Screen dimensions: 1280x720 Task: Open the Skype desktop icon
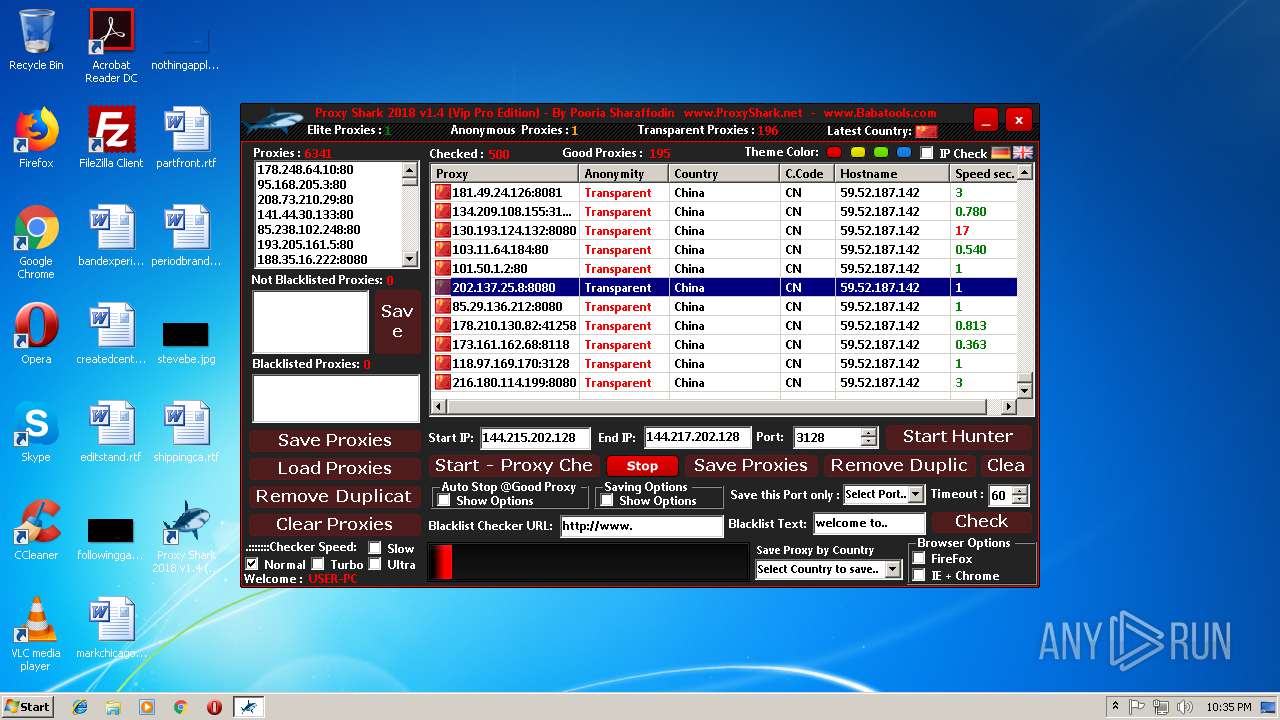tap(36, 432)
